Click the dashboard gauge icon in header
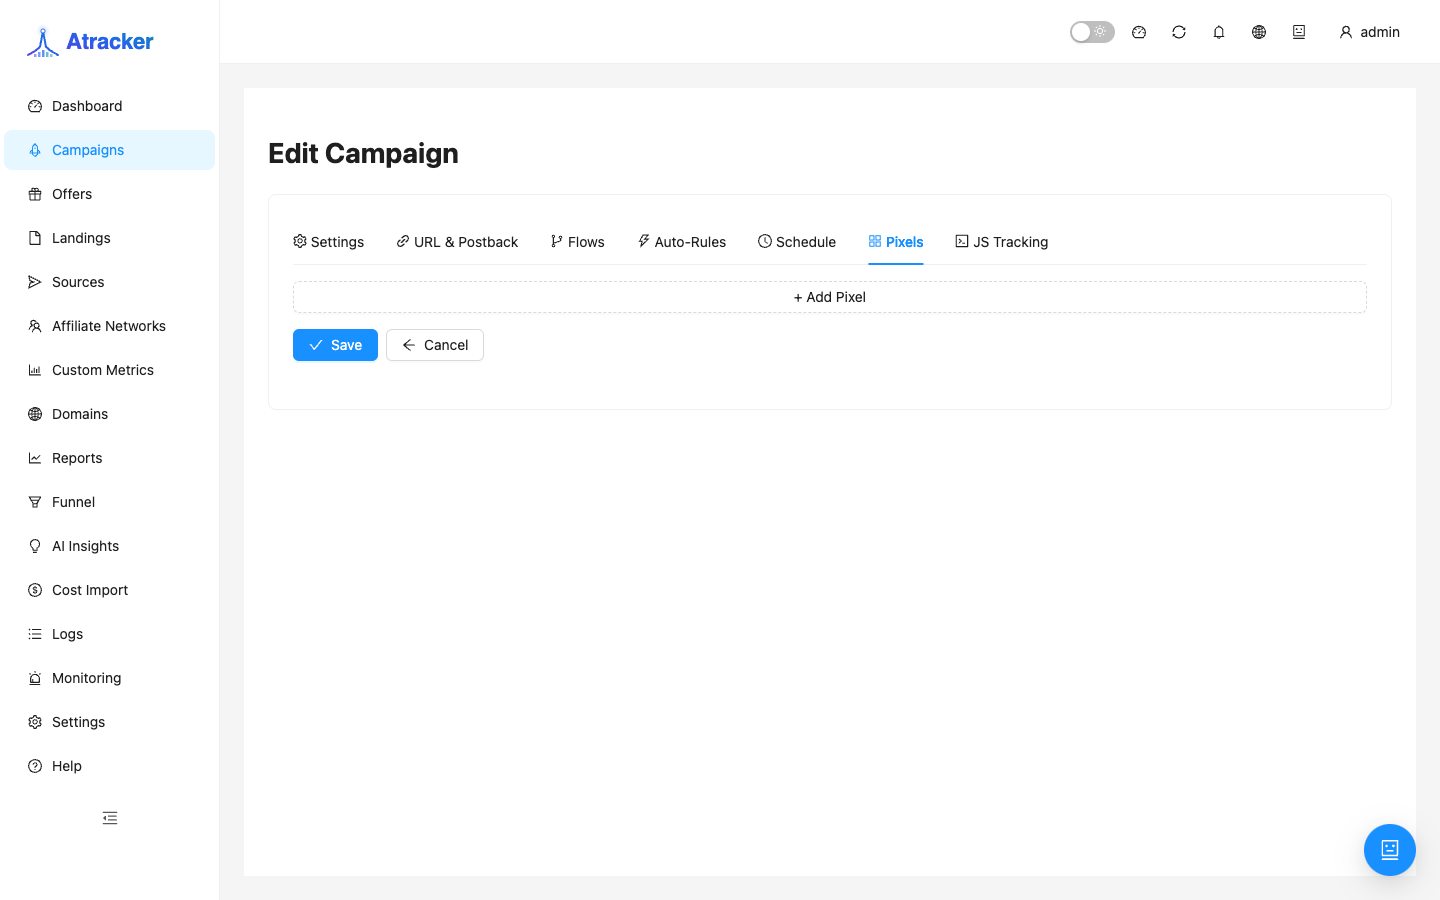This screenshot has height=900, width=1440. click(1139, 32)
